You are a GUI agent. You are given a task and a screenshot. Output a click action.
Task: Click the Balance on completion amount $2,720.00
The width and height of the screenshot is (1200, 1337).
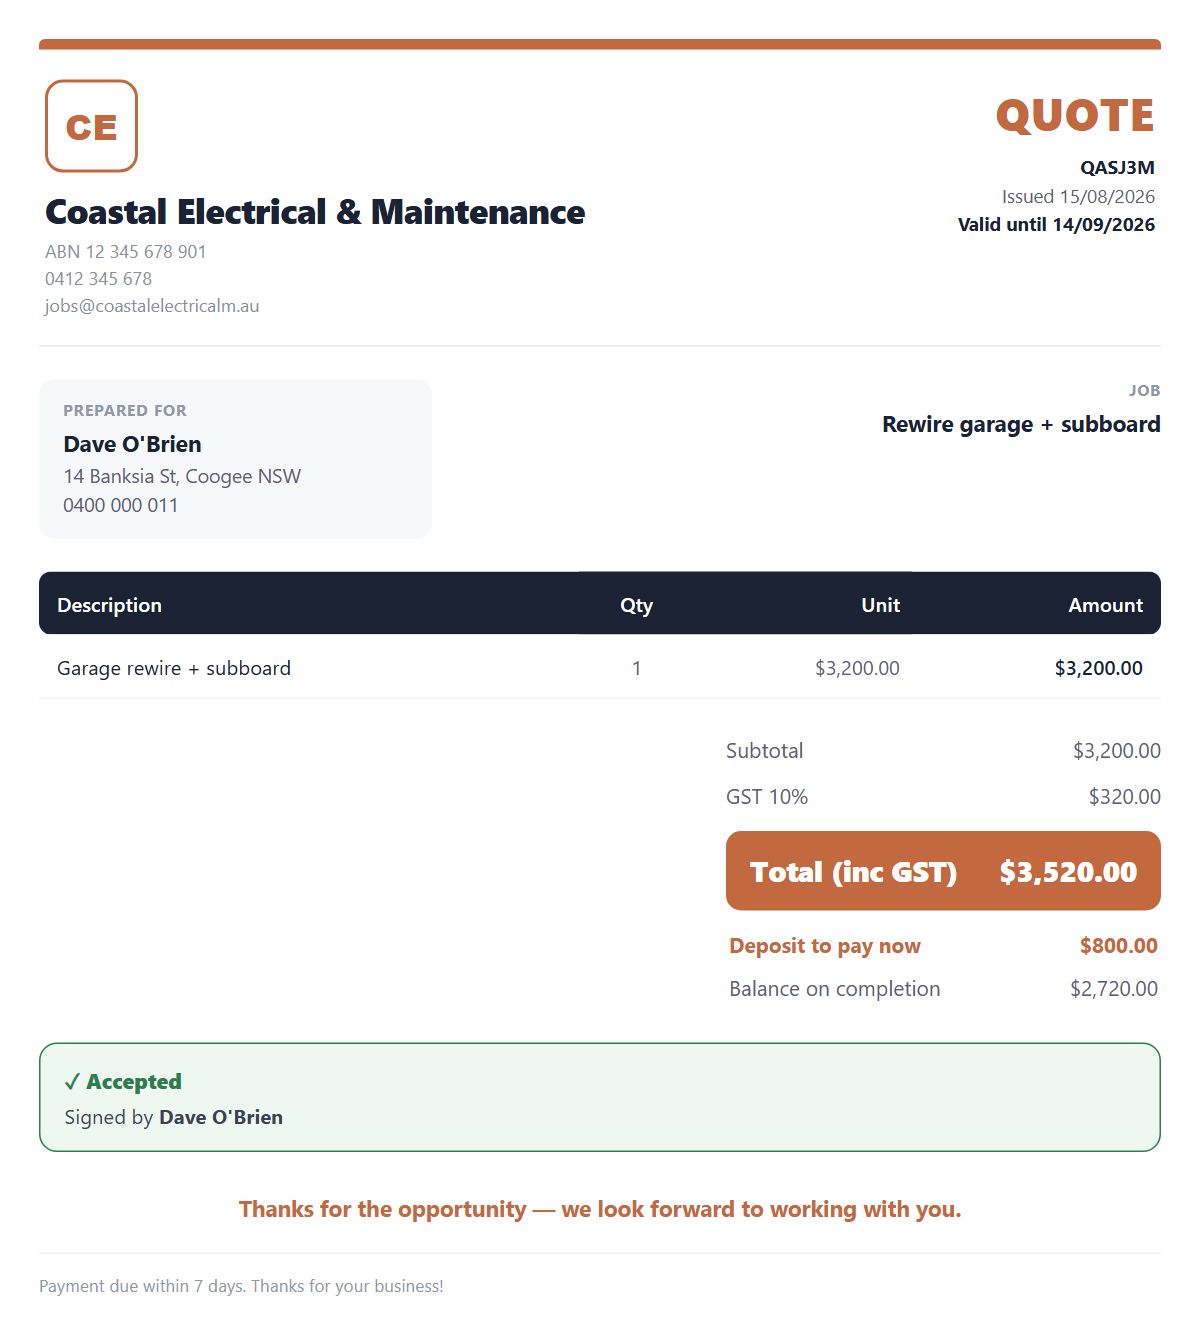click(x=1114, y=989)
